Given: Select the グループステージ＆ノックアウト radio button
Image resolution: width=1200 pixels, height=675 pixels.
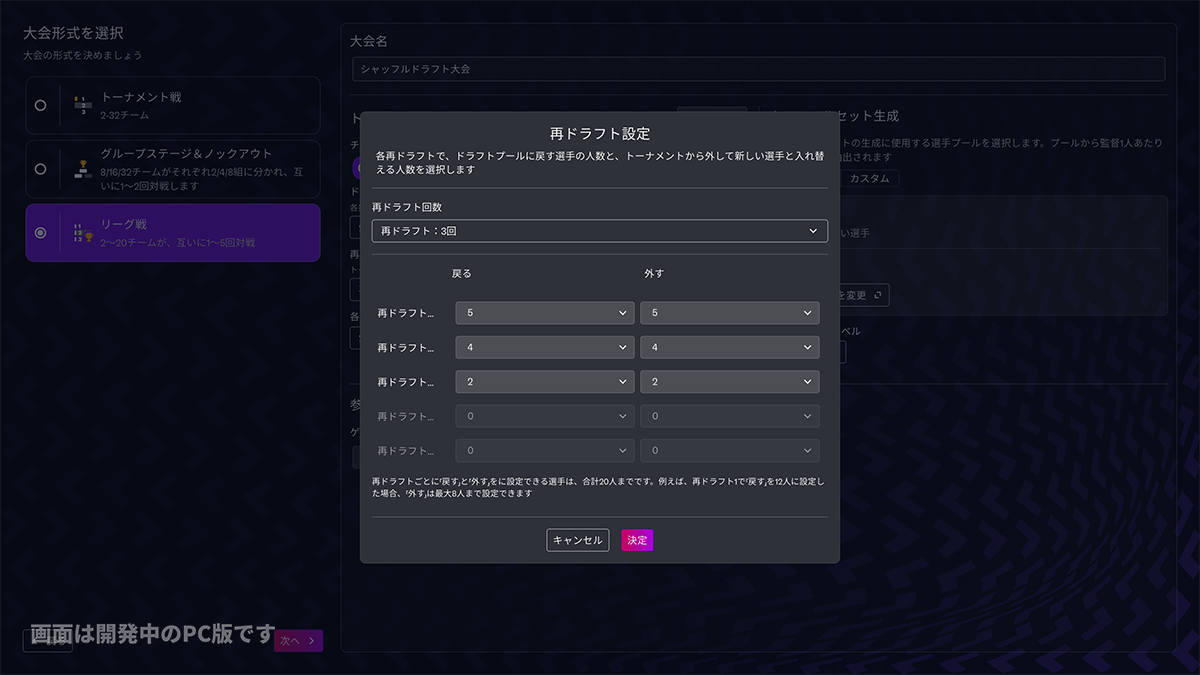Looking at the screenshot, I should pos(40,169).
